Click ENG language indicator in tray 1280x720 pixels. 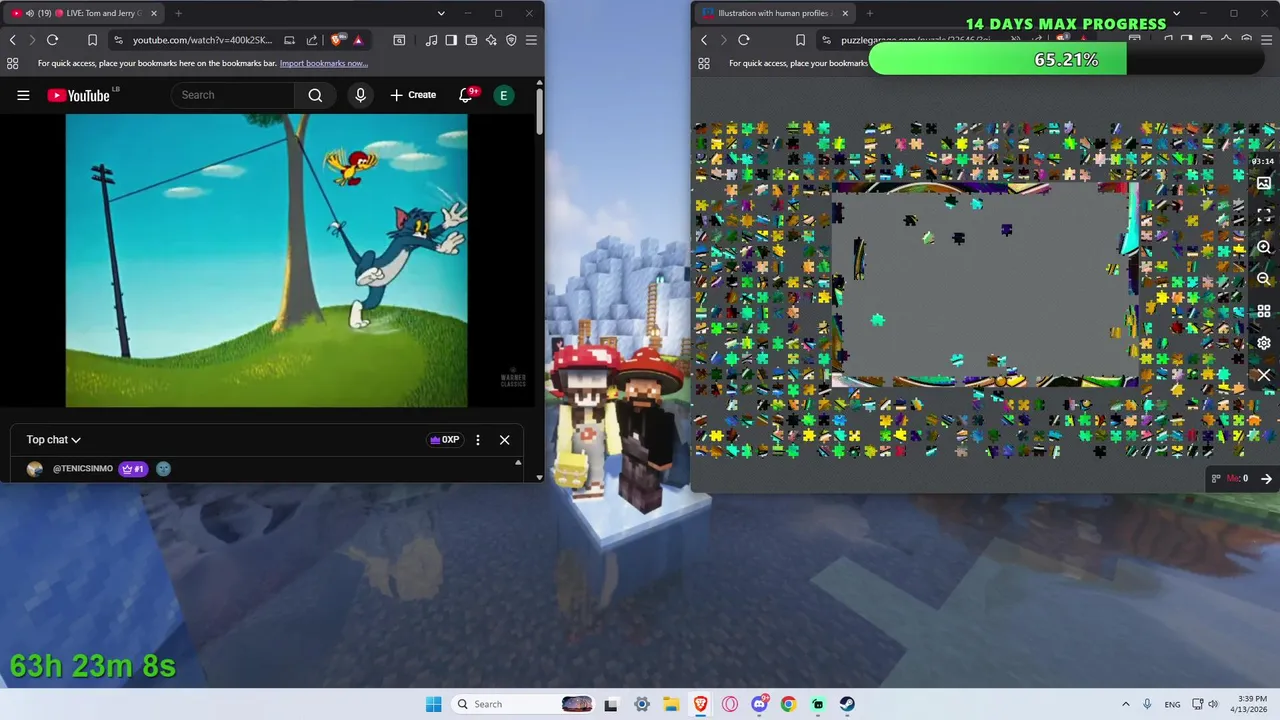[1172, 704]
